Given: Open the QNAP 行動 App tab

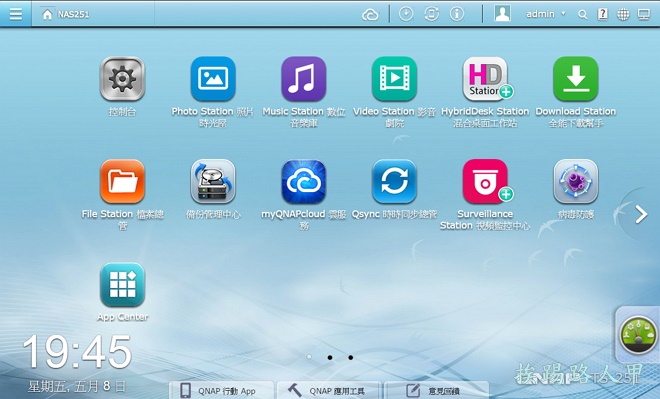Looking at the screenshot, I should coord(221,390).
